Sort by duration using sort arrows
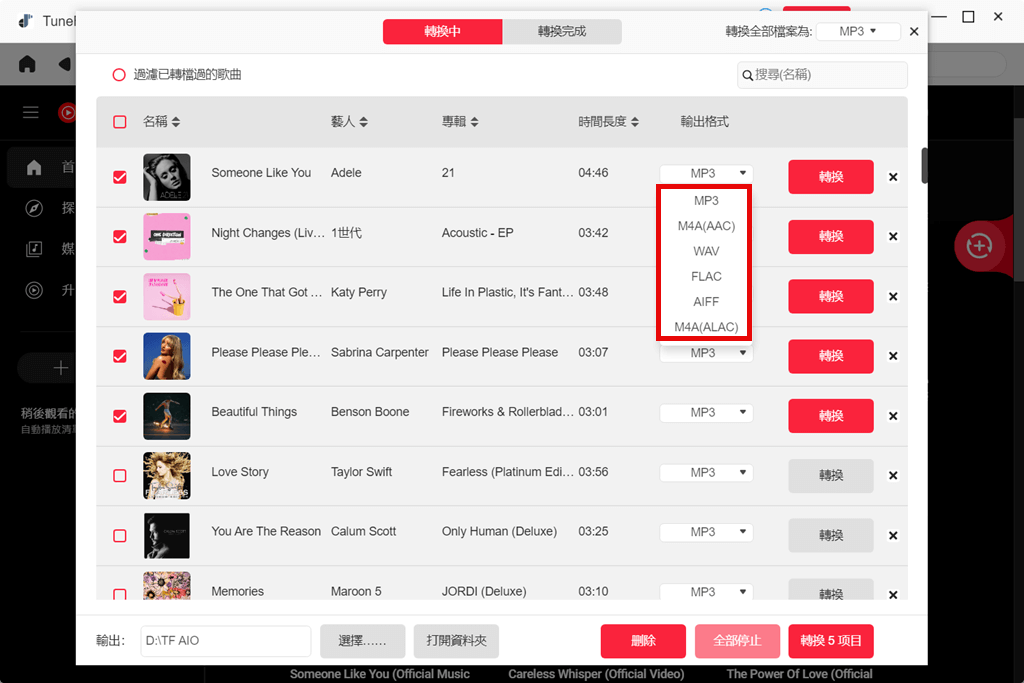Screen dimensions: 1024x683 (635, 121)
